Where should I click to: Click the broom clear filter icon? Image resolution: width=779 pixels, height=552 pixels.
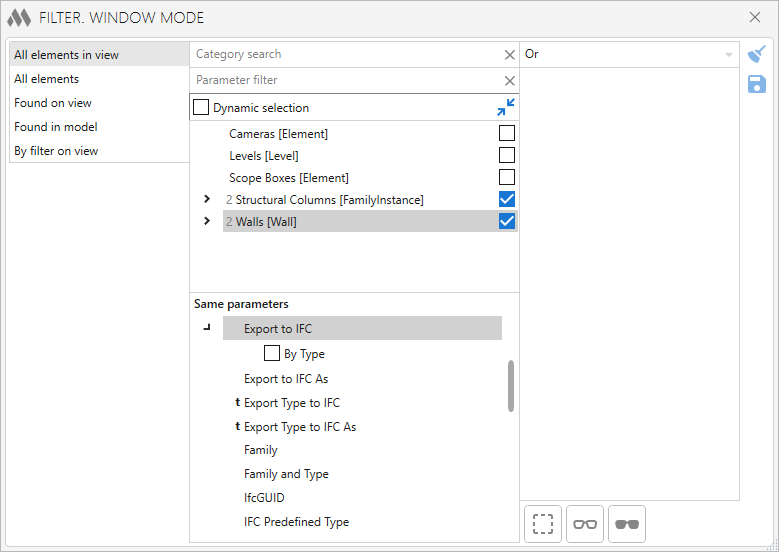pyautogui.click(x=757, y=54)
